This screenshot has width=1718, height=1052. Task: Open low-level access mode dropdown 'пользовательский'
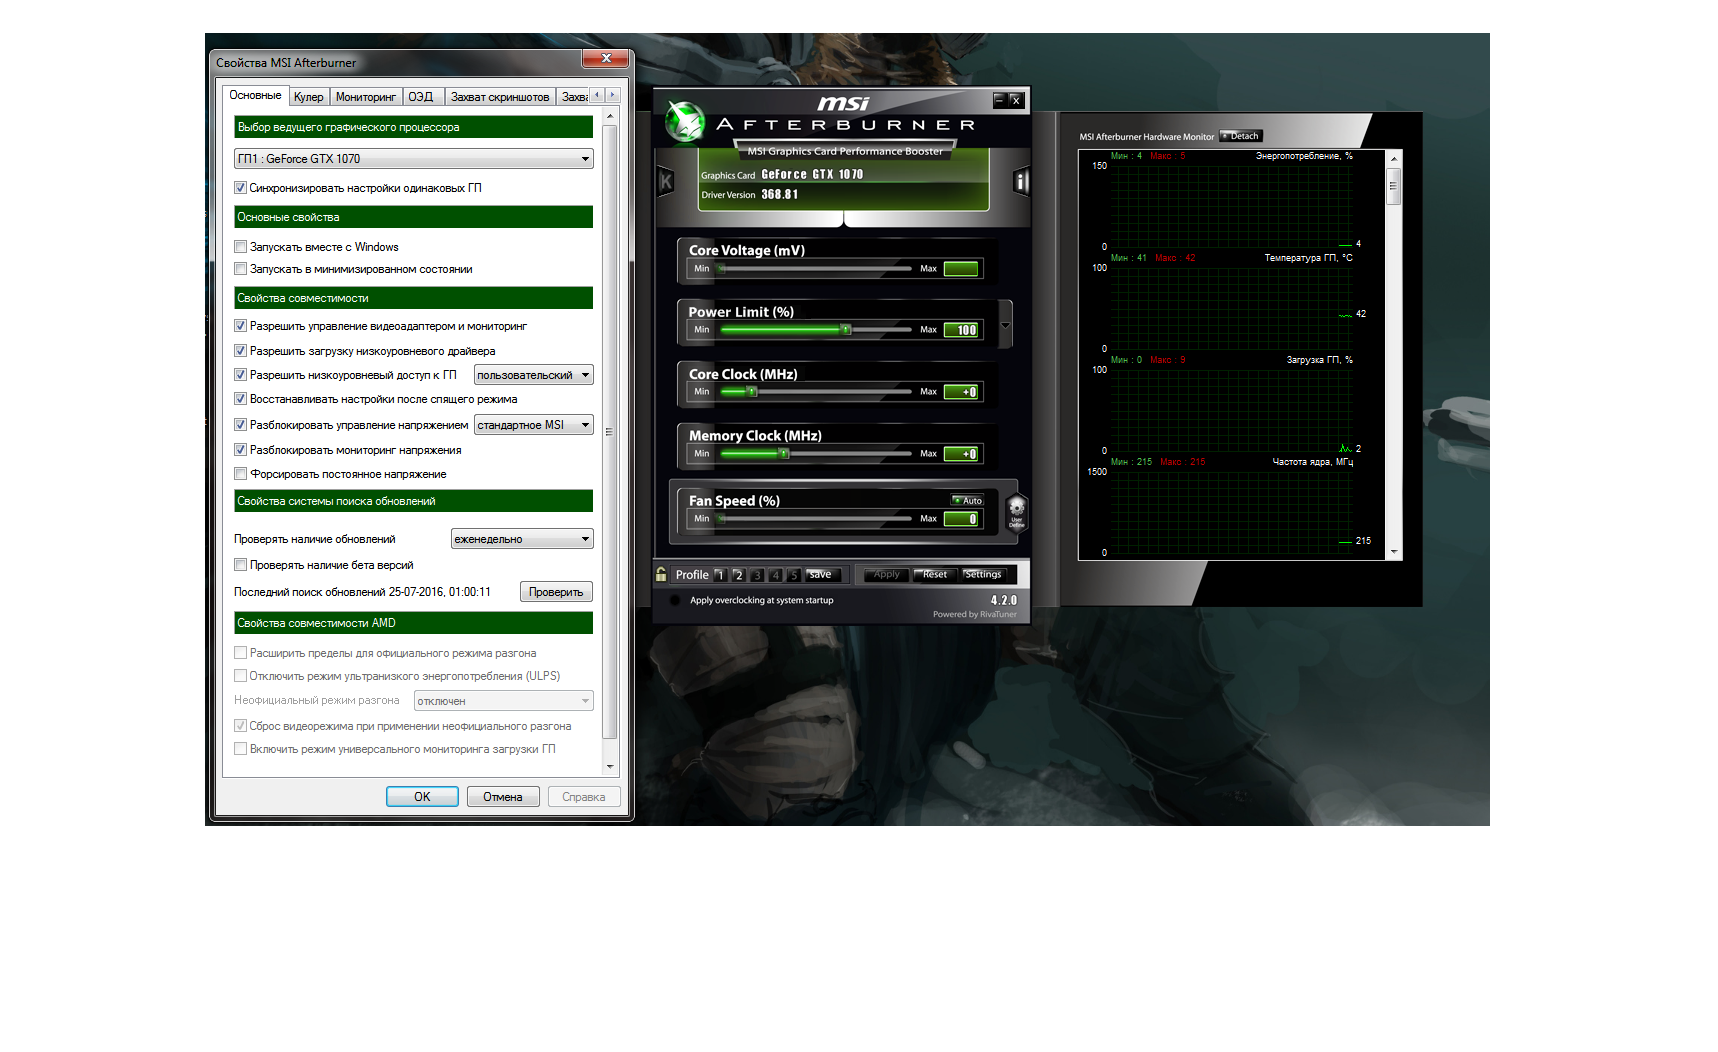coord(533,375)
